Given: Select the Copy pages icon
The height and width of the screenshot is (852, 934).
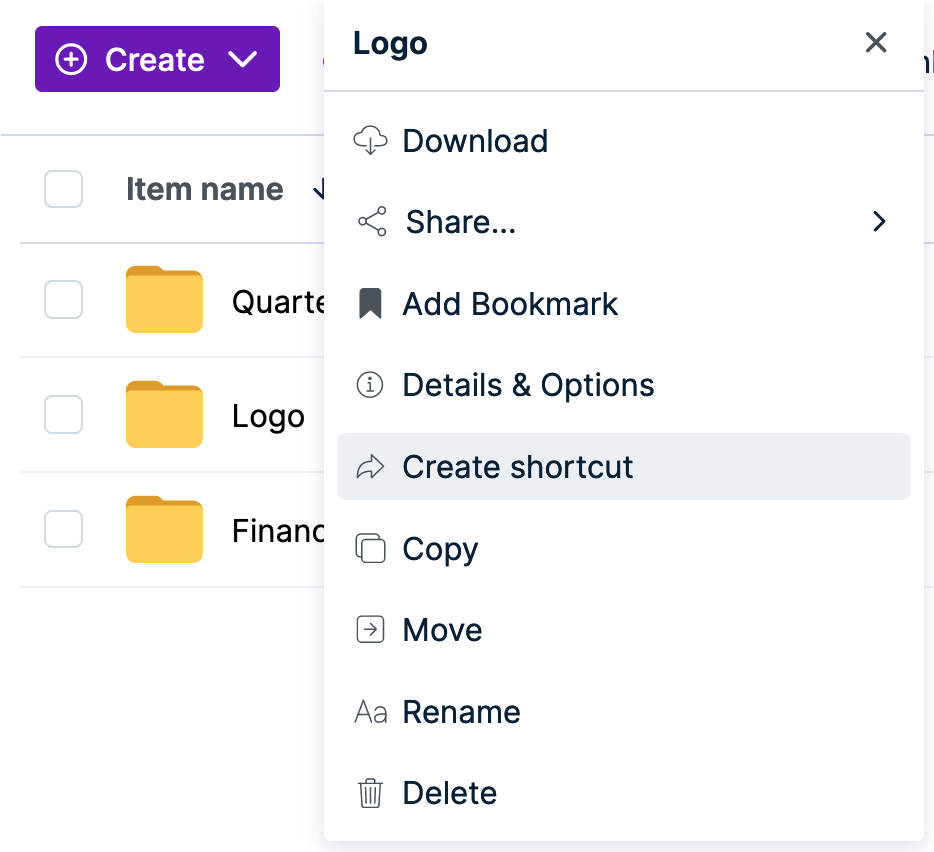Looking at the screenshot, I should [371, 548].
